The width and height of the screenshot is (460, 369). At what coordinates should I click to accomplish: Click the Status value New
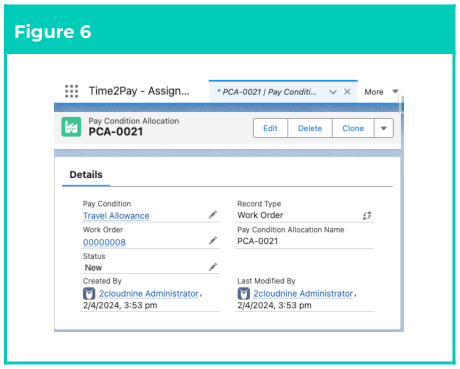point(93,268)
